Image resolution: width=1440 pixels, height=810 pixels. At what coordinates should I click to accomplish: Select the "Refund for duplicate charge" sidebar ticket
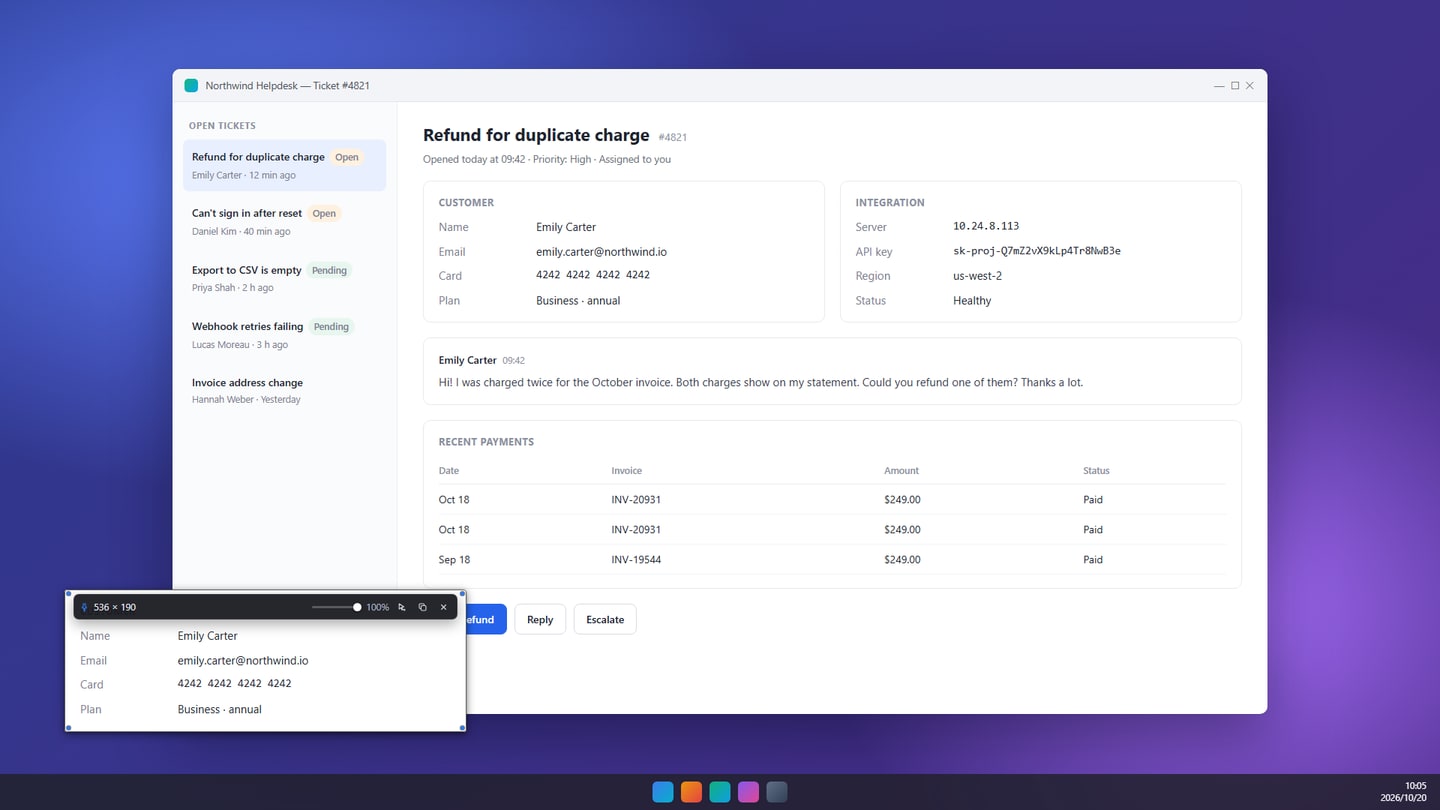pos(284,166)
